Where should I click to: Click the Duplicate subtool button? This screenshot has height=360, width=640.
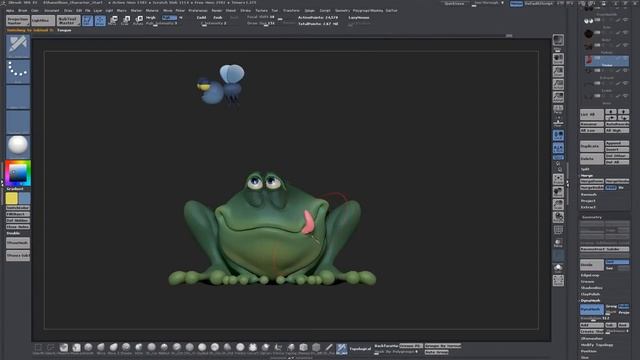point(591,146)
